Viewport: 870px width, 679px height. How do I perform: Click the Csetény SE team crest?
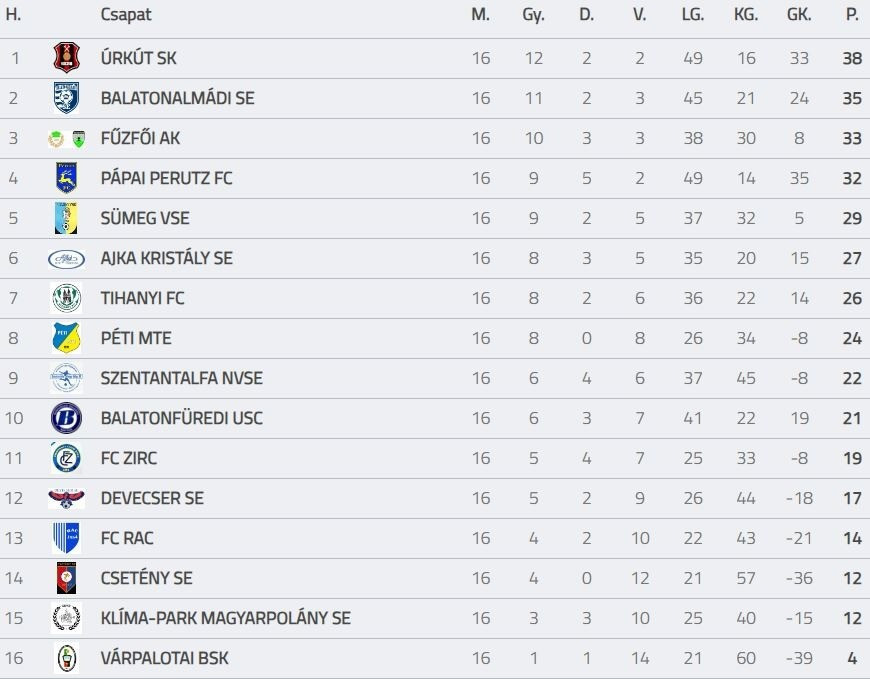click(66, 578)
